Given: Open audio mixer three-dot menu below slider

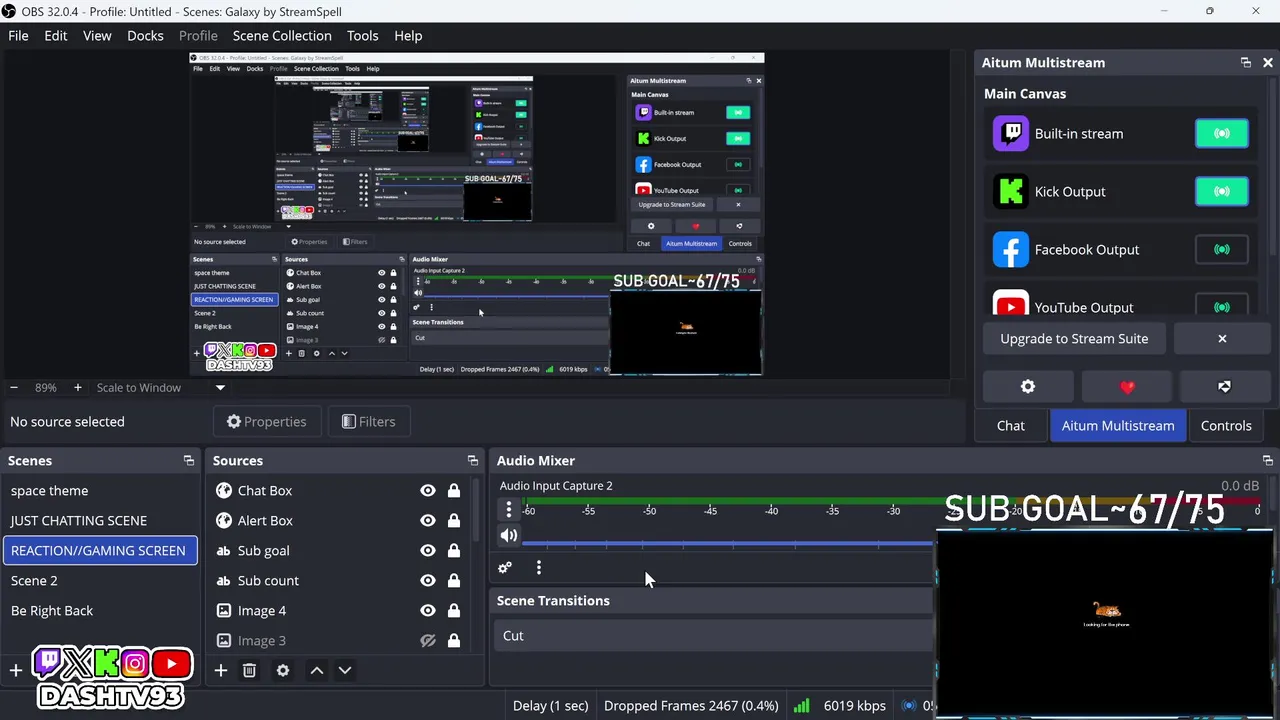Looking at the screenshot, I should (x=539, y=567).
